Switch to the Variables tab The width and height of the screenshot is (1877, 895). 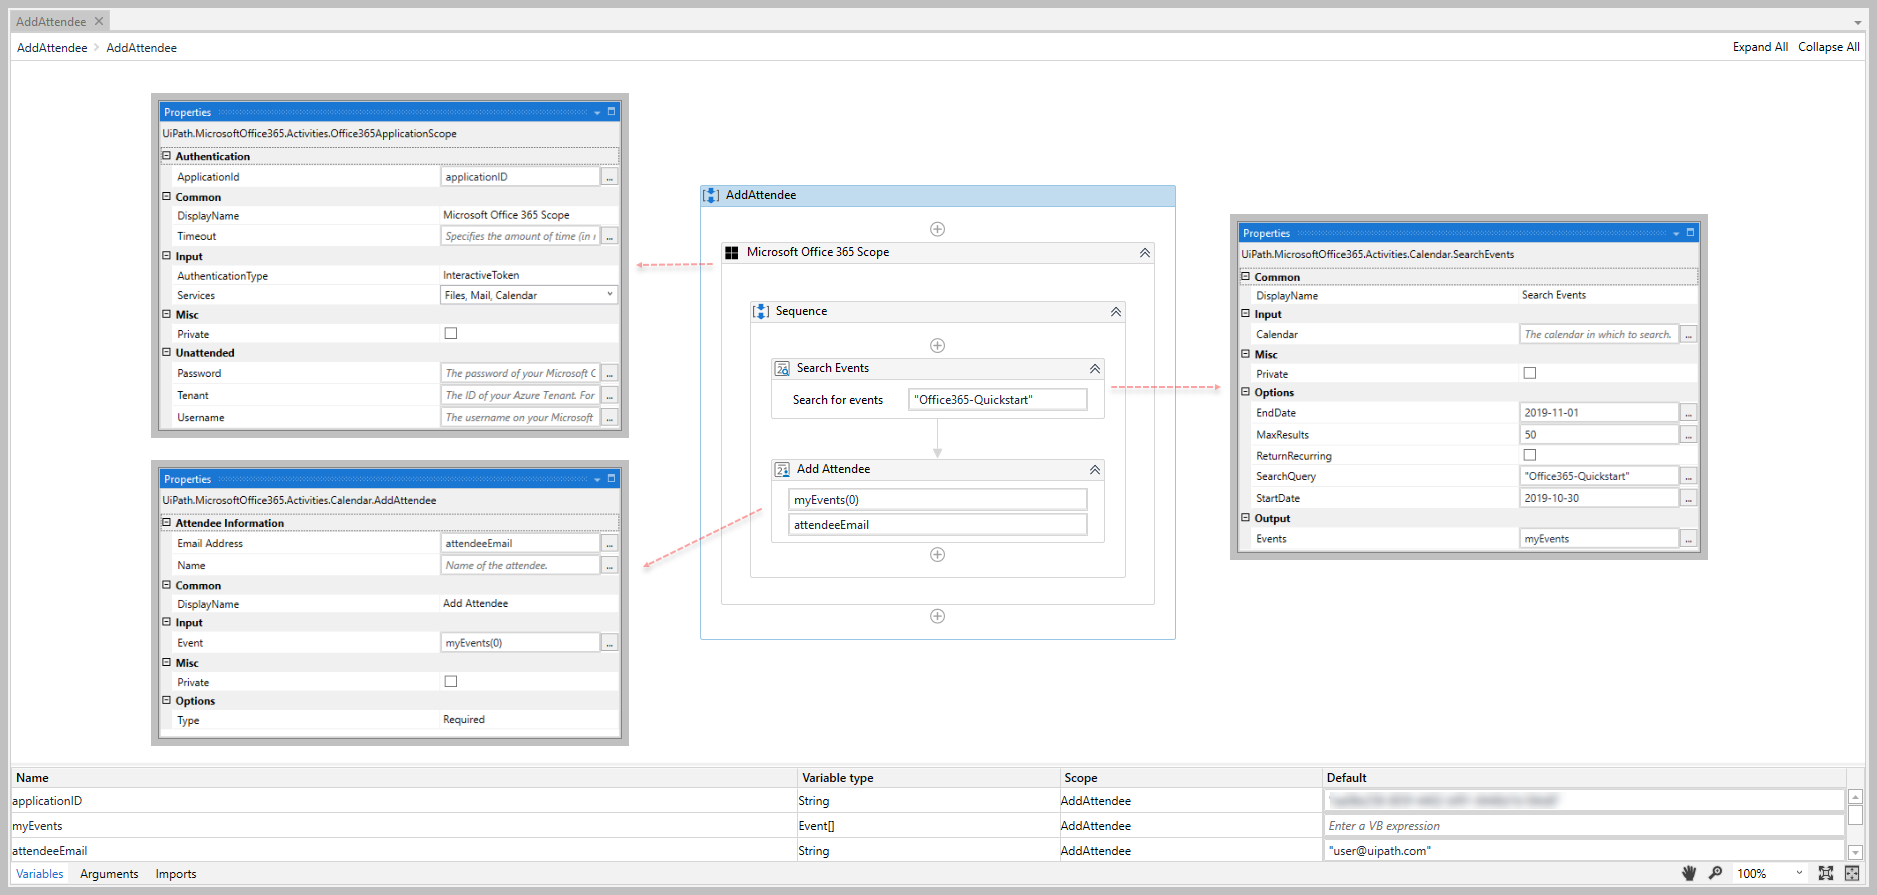[40, 874]
